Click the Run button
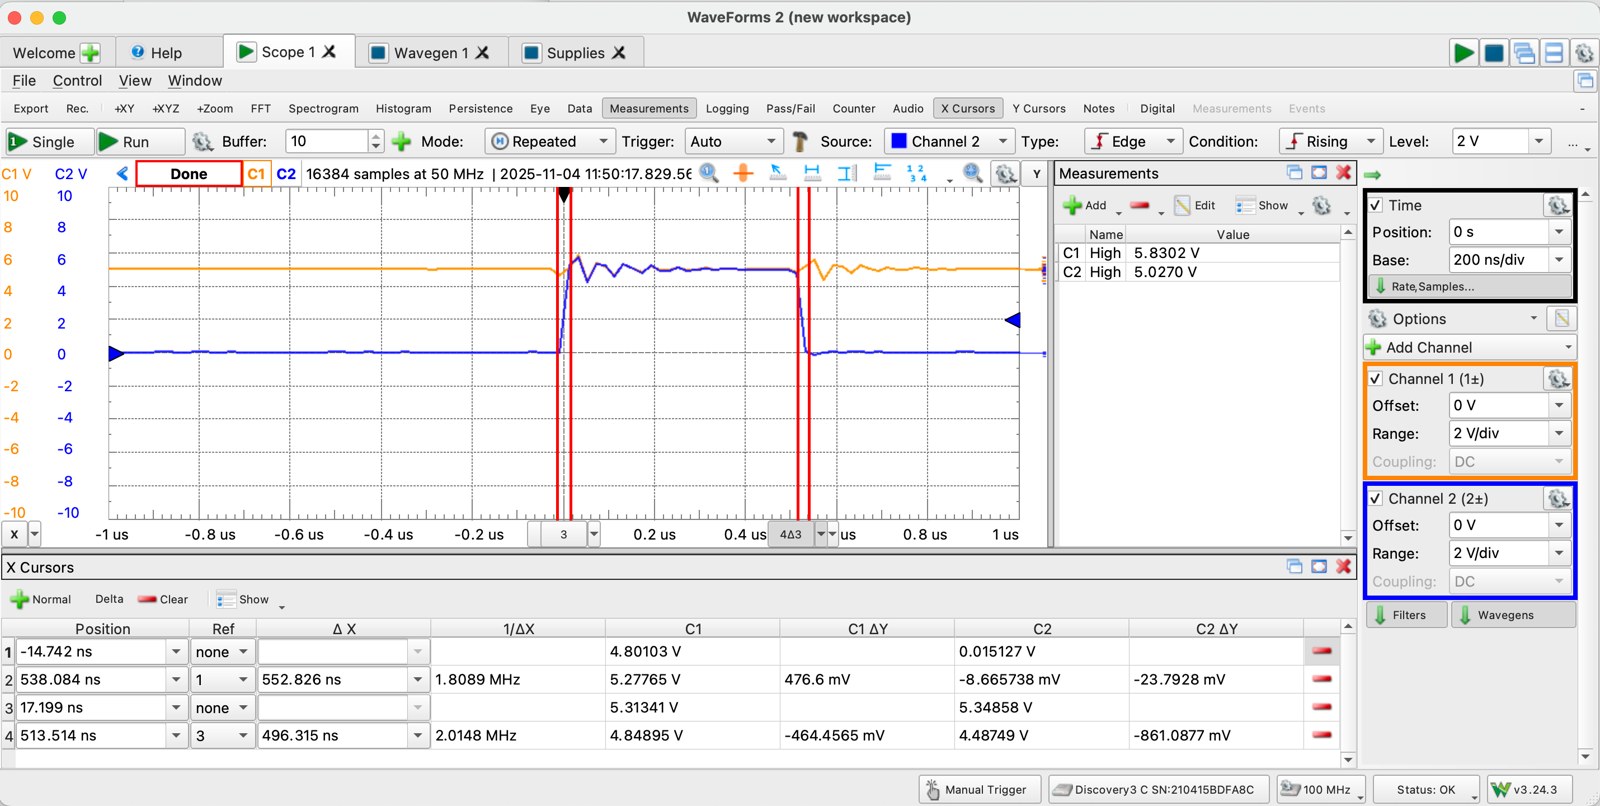This screenshot has width=1600, height=806. click(x=139, y=142)
